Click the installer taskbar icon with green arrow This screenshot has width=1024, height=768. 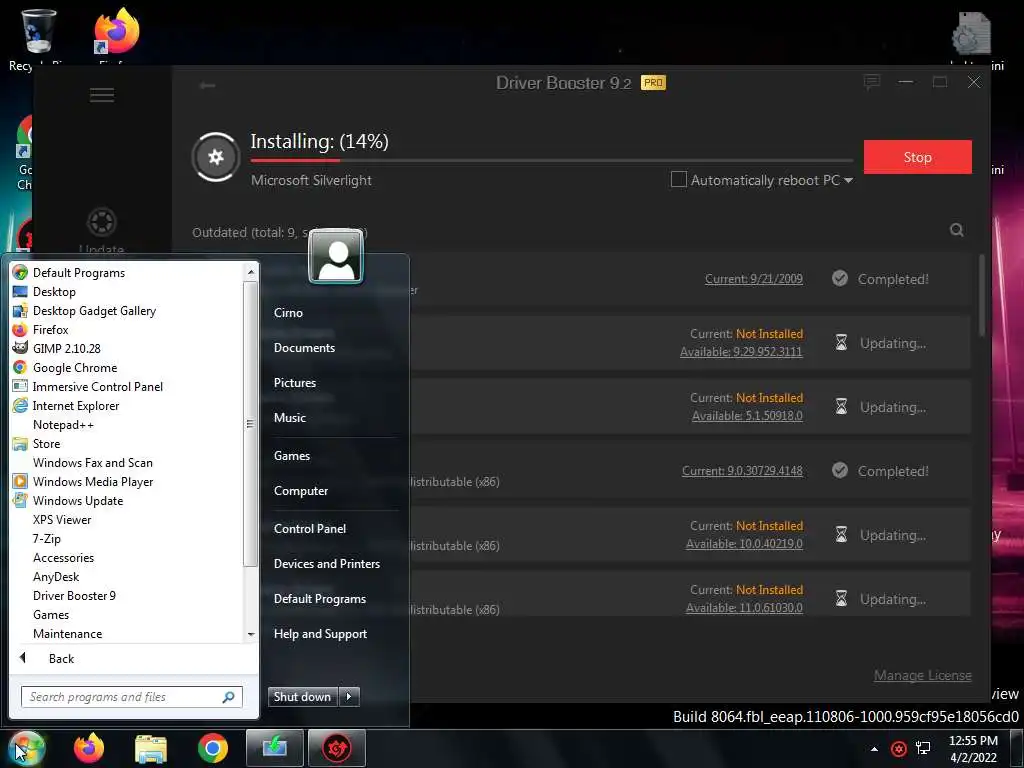click(x=275, y=748)
